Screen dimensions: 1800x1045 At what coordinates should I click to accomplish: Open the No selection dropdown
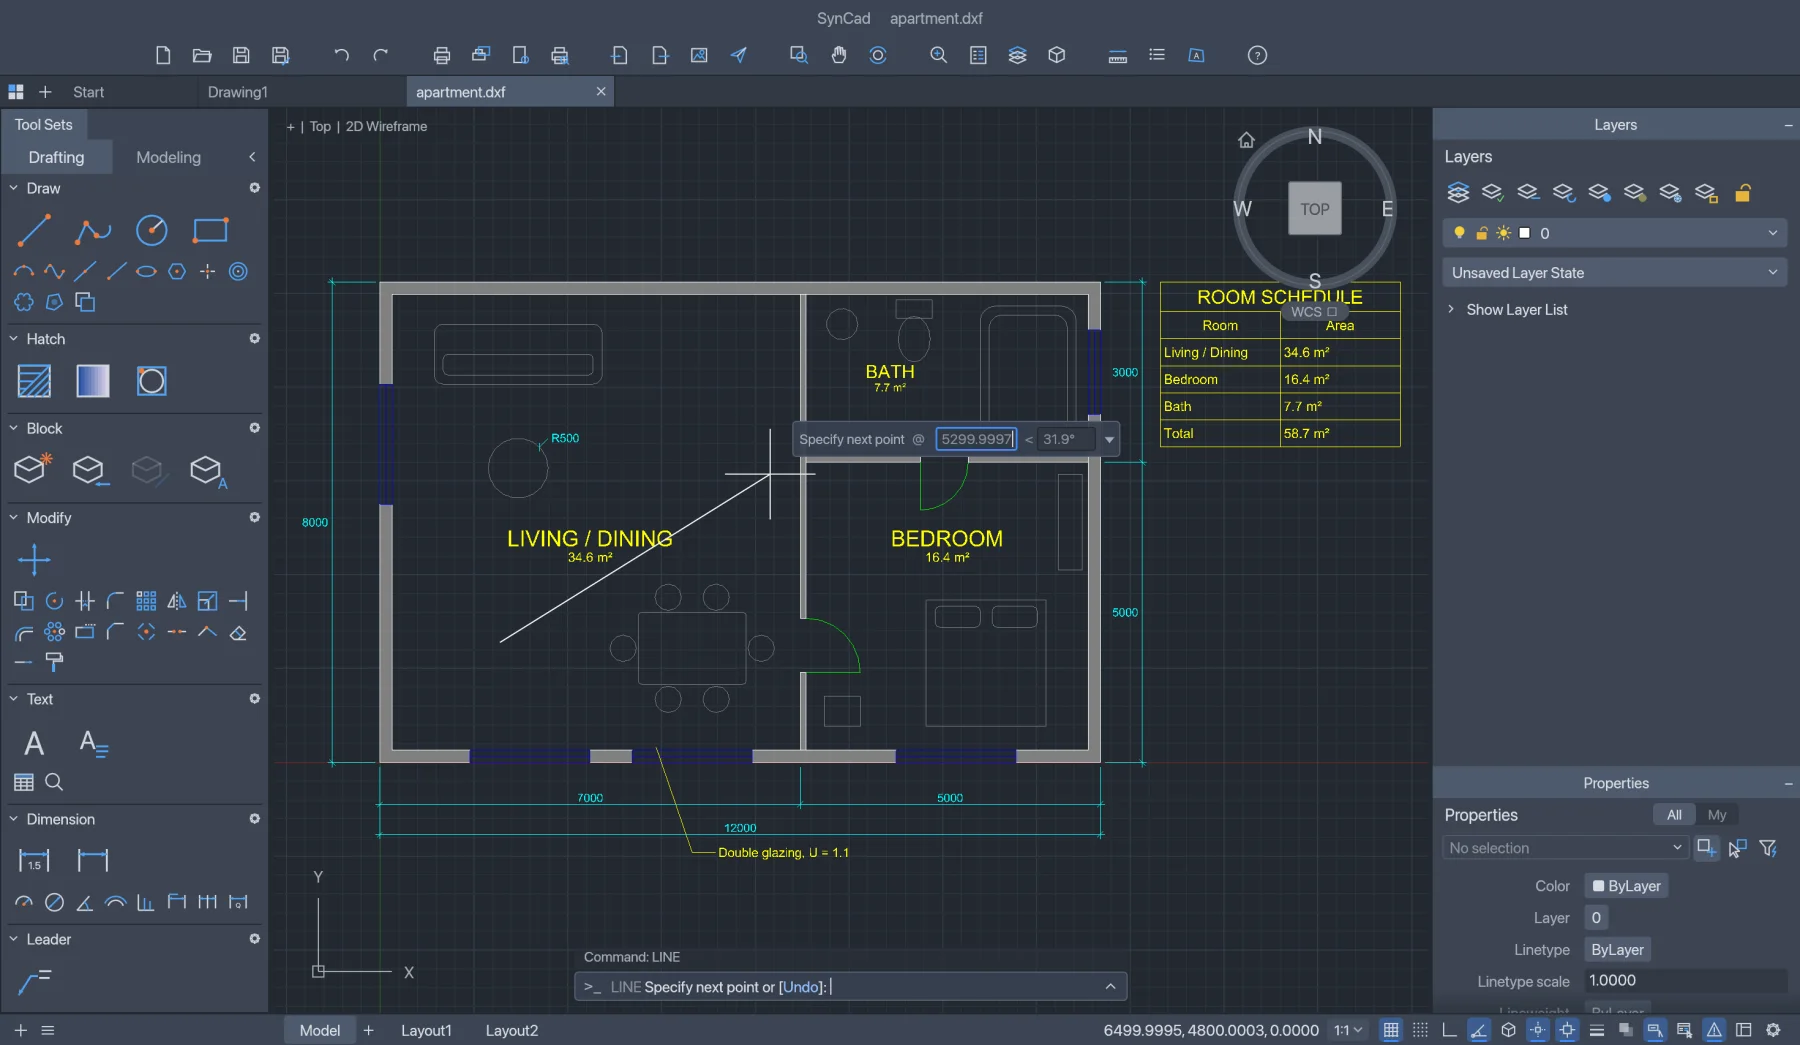pos(1566,848)
